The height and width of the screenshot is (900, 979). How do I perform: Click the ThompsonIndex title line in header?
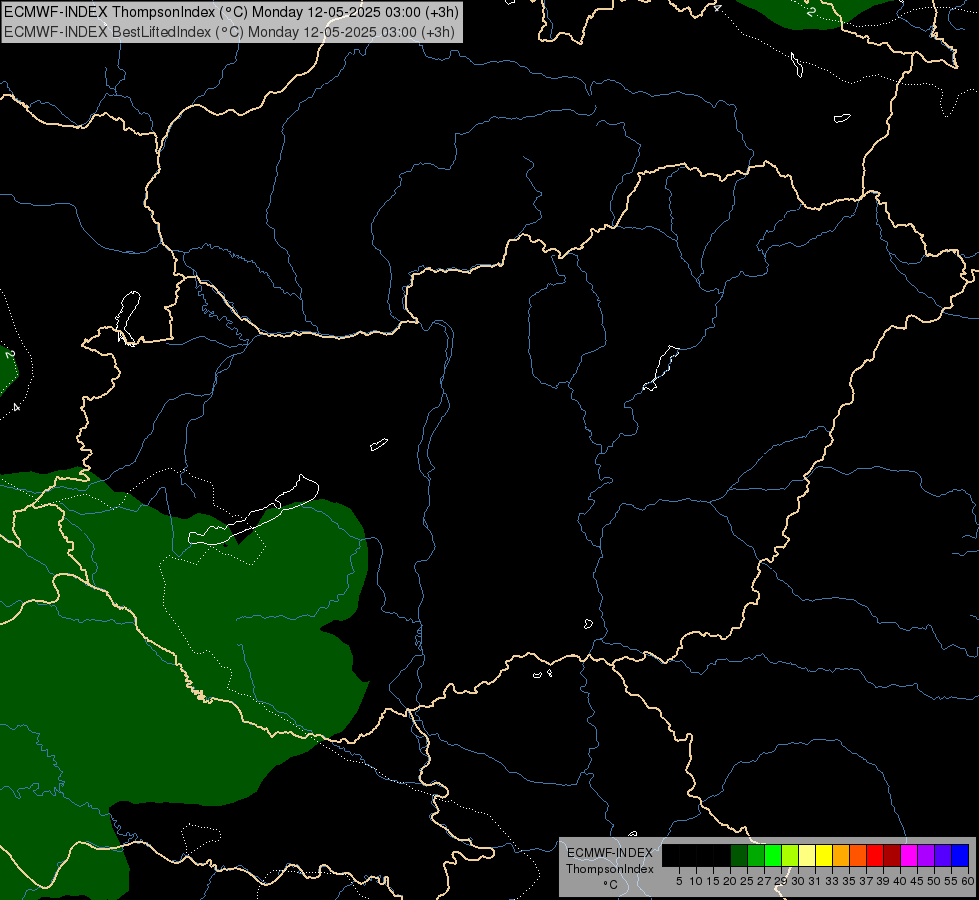pos(232,12)
